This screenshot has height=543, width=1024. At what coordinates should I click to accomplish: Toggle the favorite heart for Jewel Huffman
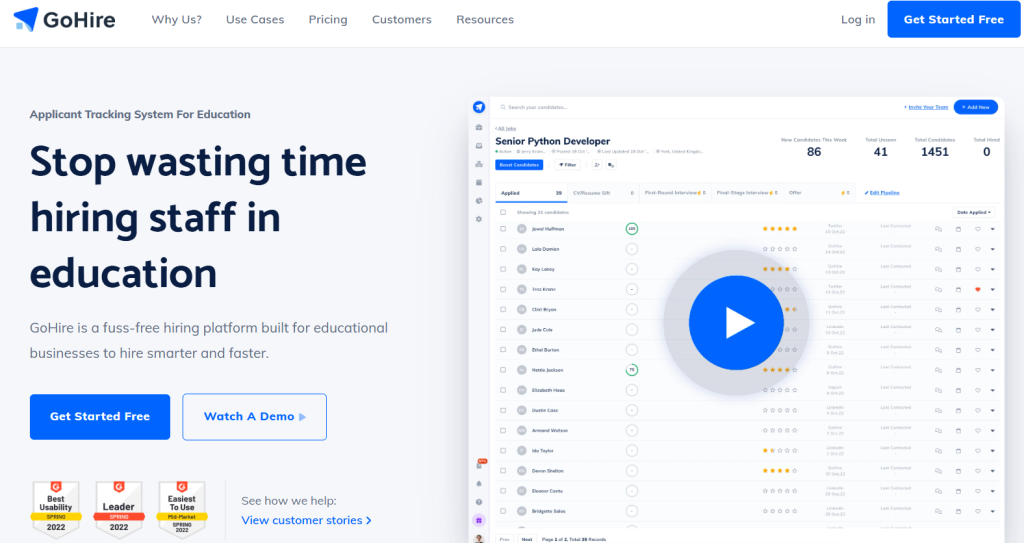978,229
